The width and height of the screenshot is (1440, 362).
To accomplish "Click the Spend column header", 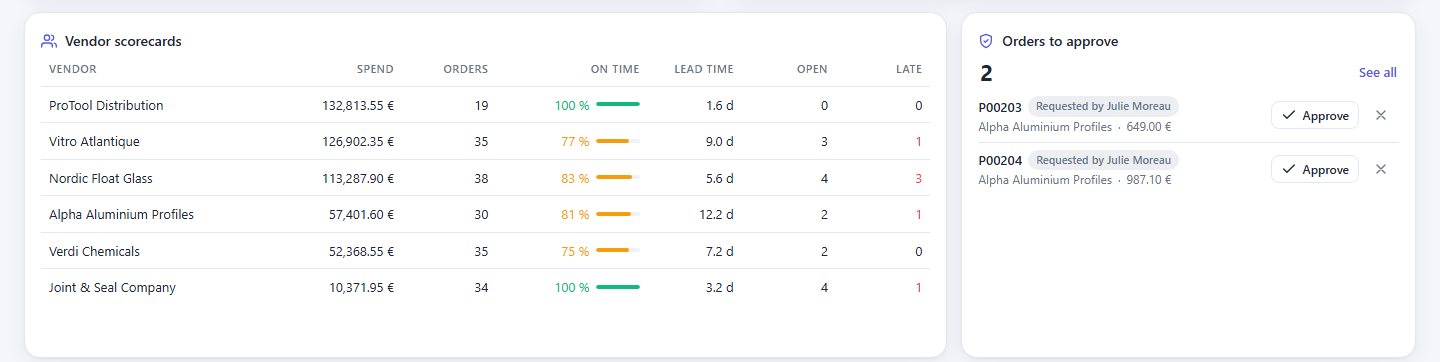I will [375, 69].
